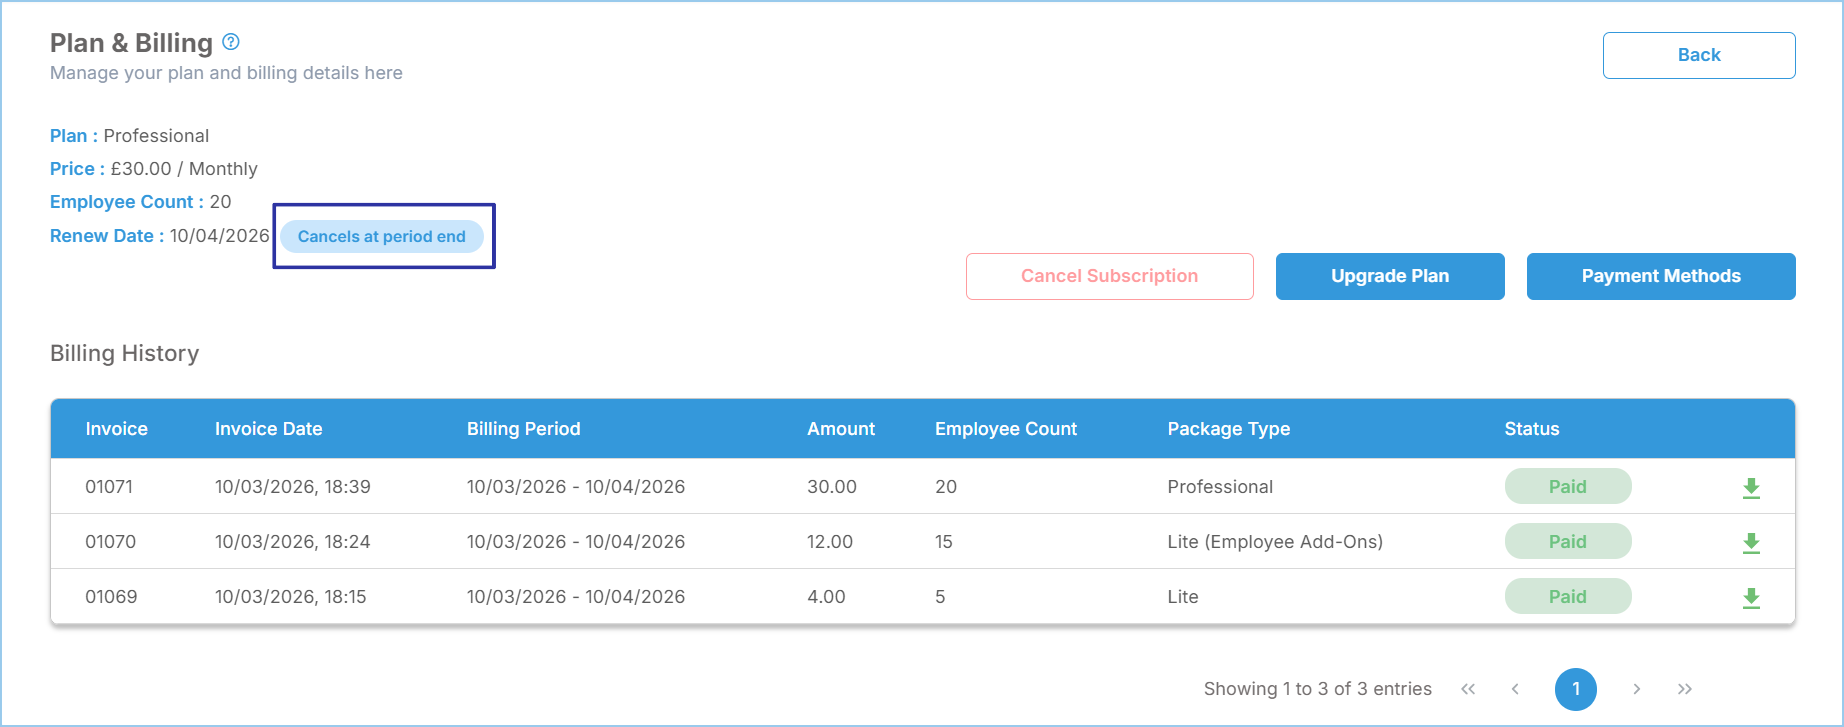Open Payment Methods
The image size is (1844, 727).
pyautogui.click(x=1660, y=276)
